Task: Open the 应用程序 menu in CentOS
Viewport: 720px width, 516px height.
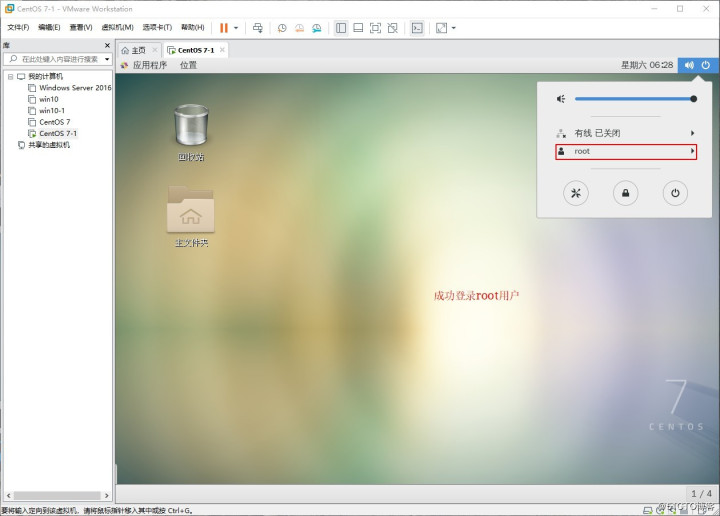Action: click(x=150, y=65)
